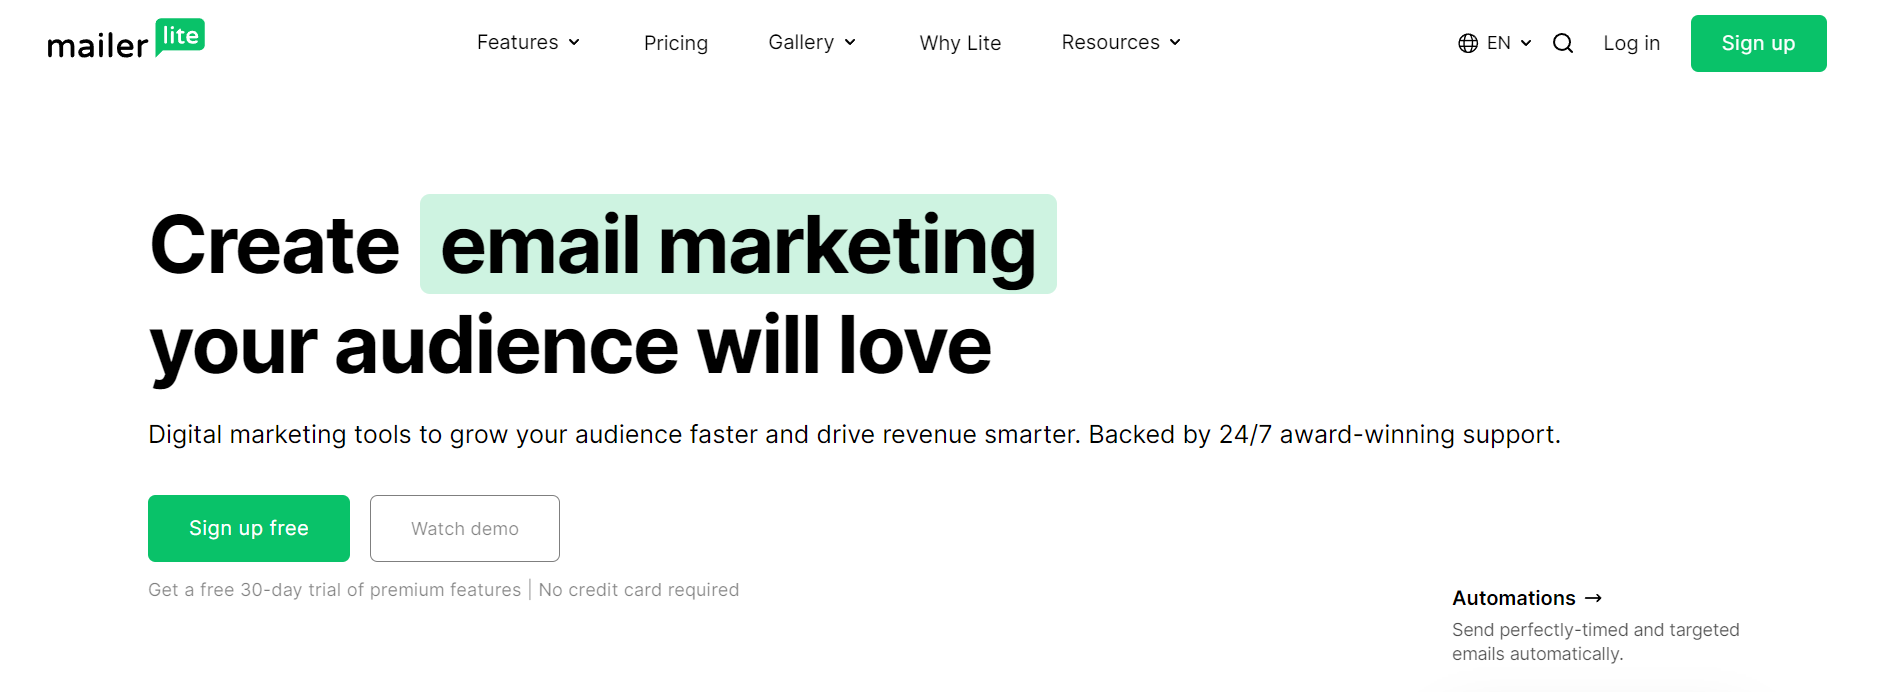Click the 'Send perfectly-timed and targeted' description
Image resolution: width=1878 pixels, height=692 pixels.
1596,642
